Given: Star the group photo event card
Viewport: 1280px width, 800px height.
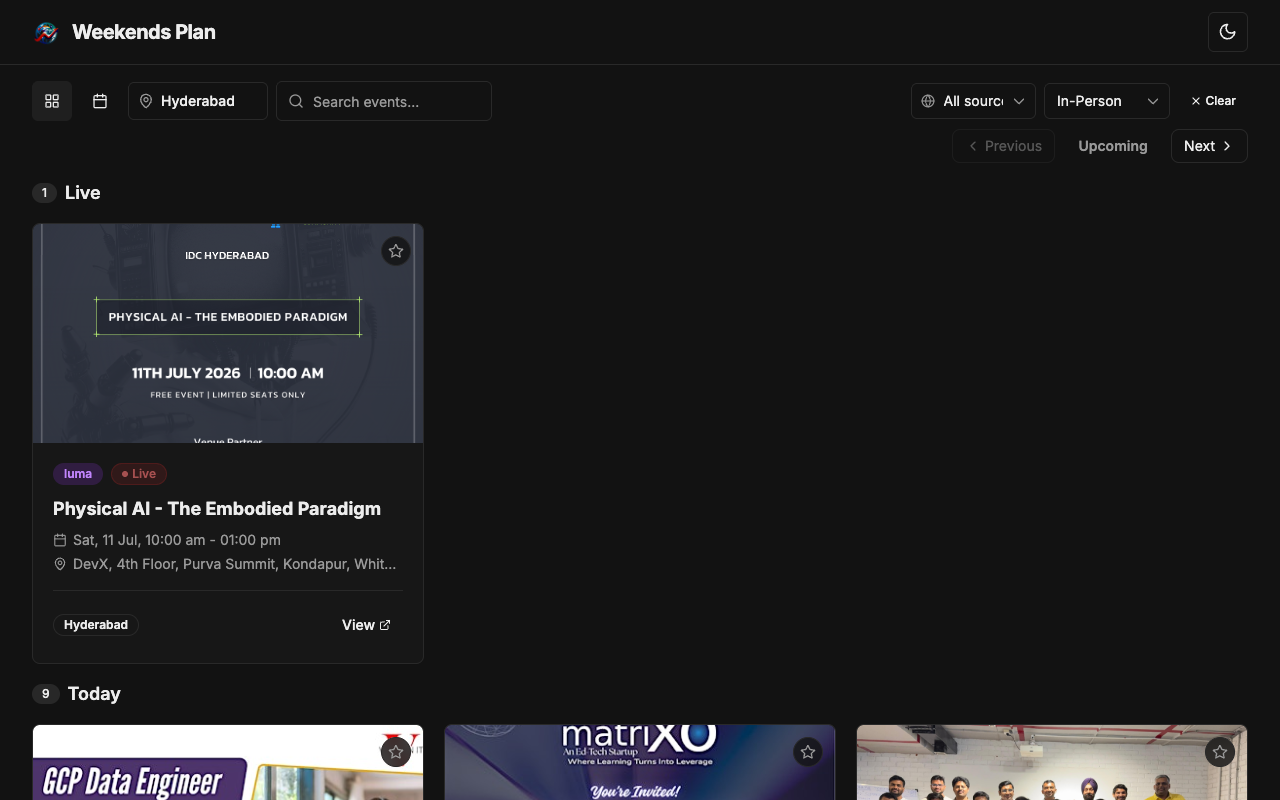Looking at the screenshot, I should click(x=1220, y=752).
